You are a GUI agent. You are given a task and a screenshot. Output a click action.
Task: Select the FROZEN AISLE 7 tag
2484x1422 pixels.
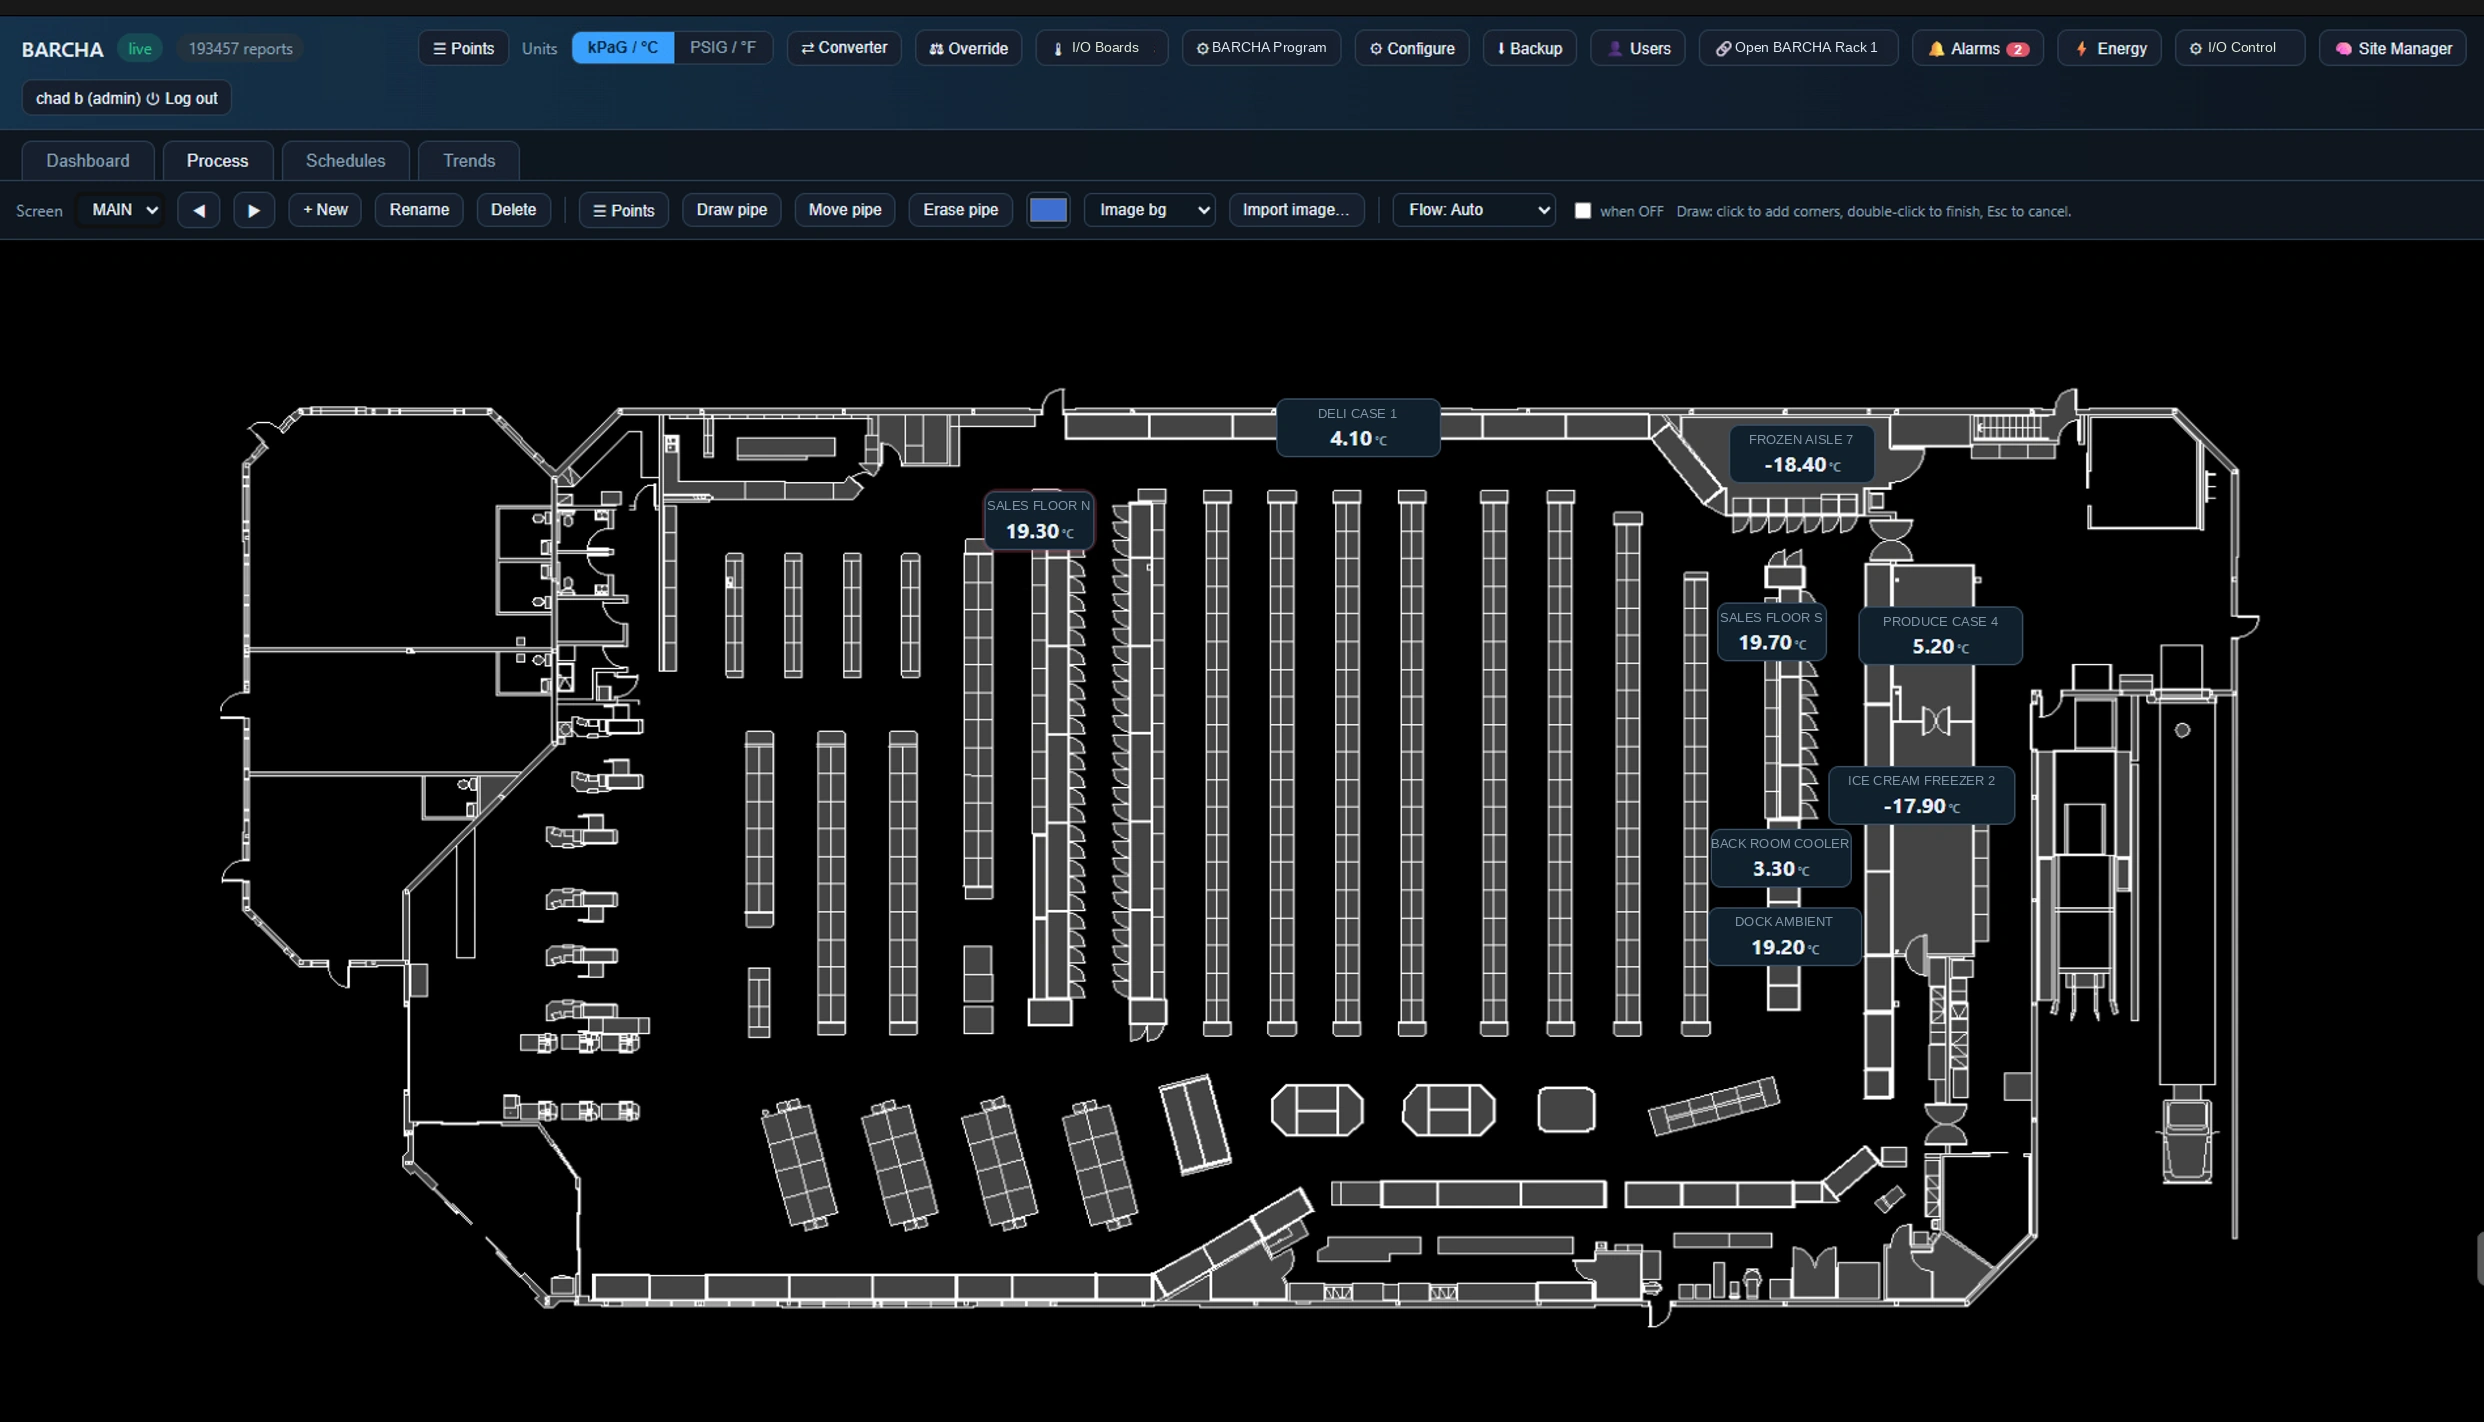point(1801,453)
